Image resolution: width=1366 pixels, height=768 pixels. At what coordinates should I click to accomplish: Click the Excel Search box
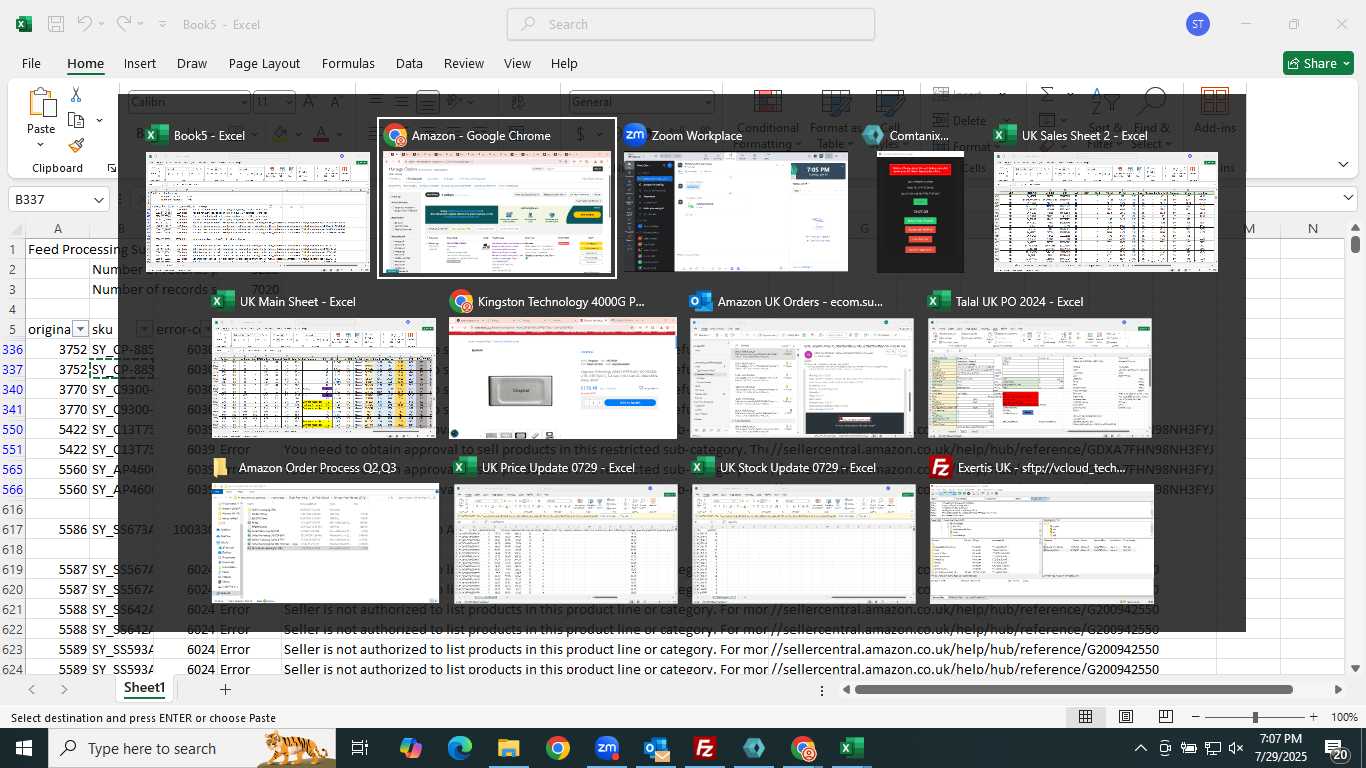(691, 24)
